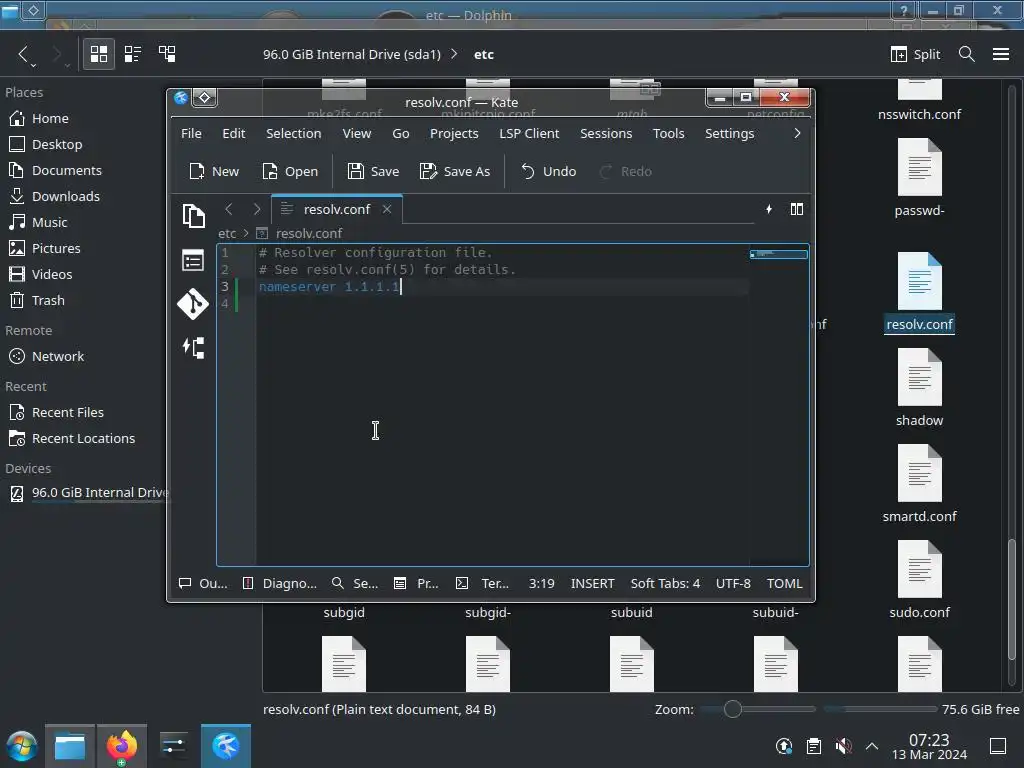Toggle the Diagnostics panel
The width and height of the screenshot is (1024, 768).
click(280, 583)
